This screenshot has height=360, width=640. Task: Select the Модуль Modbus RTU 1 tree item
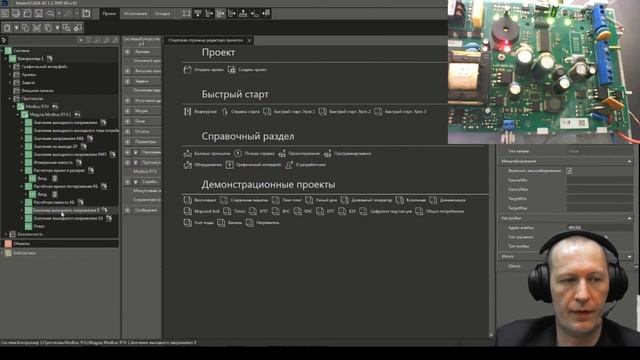(x=50, y=115)
